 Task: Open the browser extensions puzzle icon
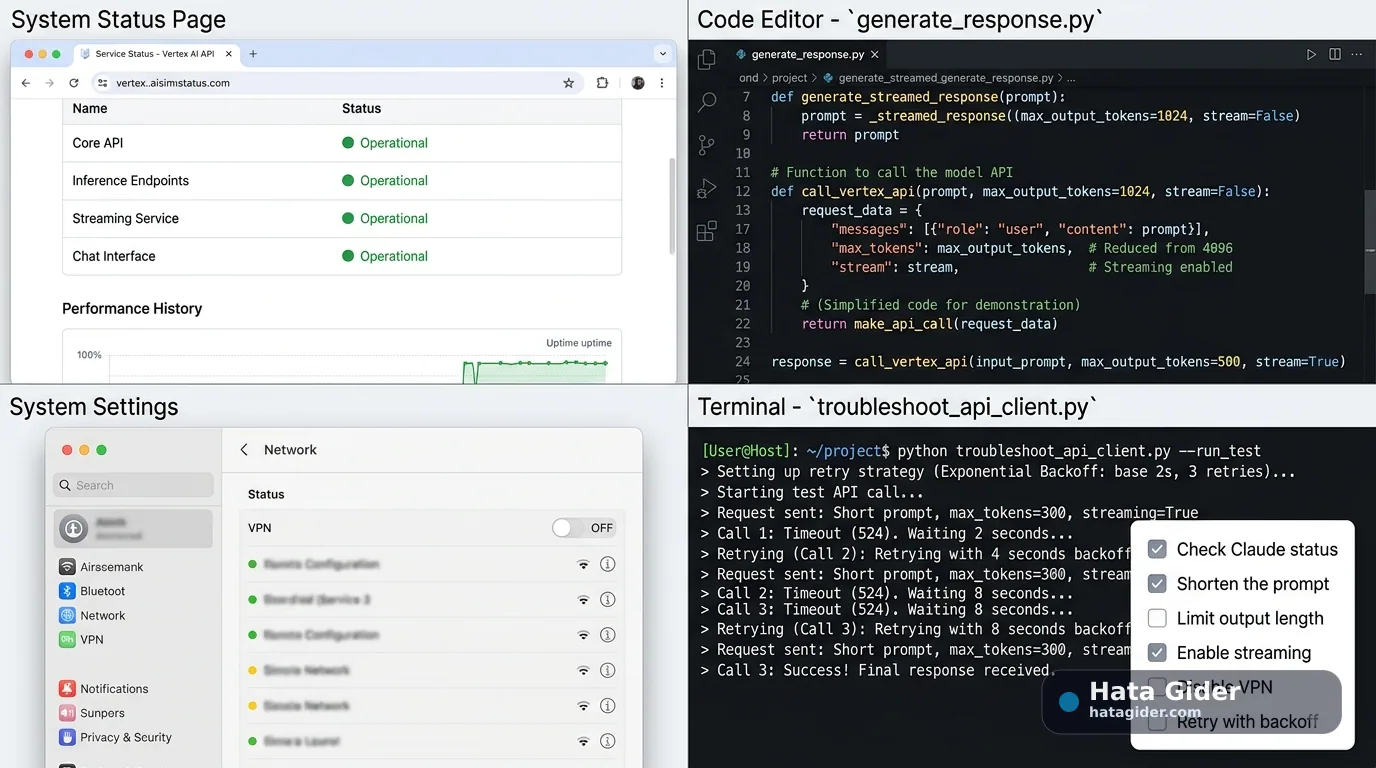(x=602, y=83)
